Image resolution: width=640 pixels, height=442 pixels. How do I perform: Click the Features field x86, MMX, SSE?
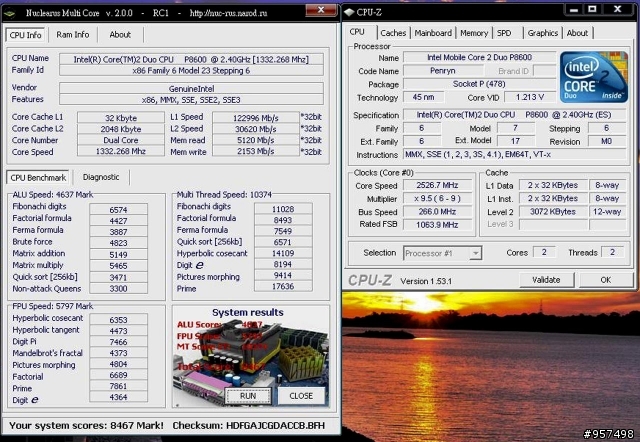click(191, 100)
